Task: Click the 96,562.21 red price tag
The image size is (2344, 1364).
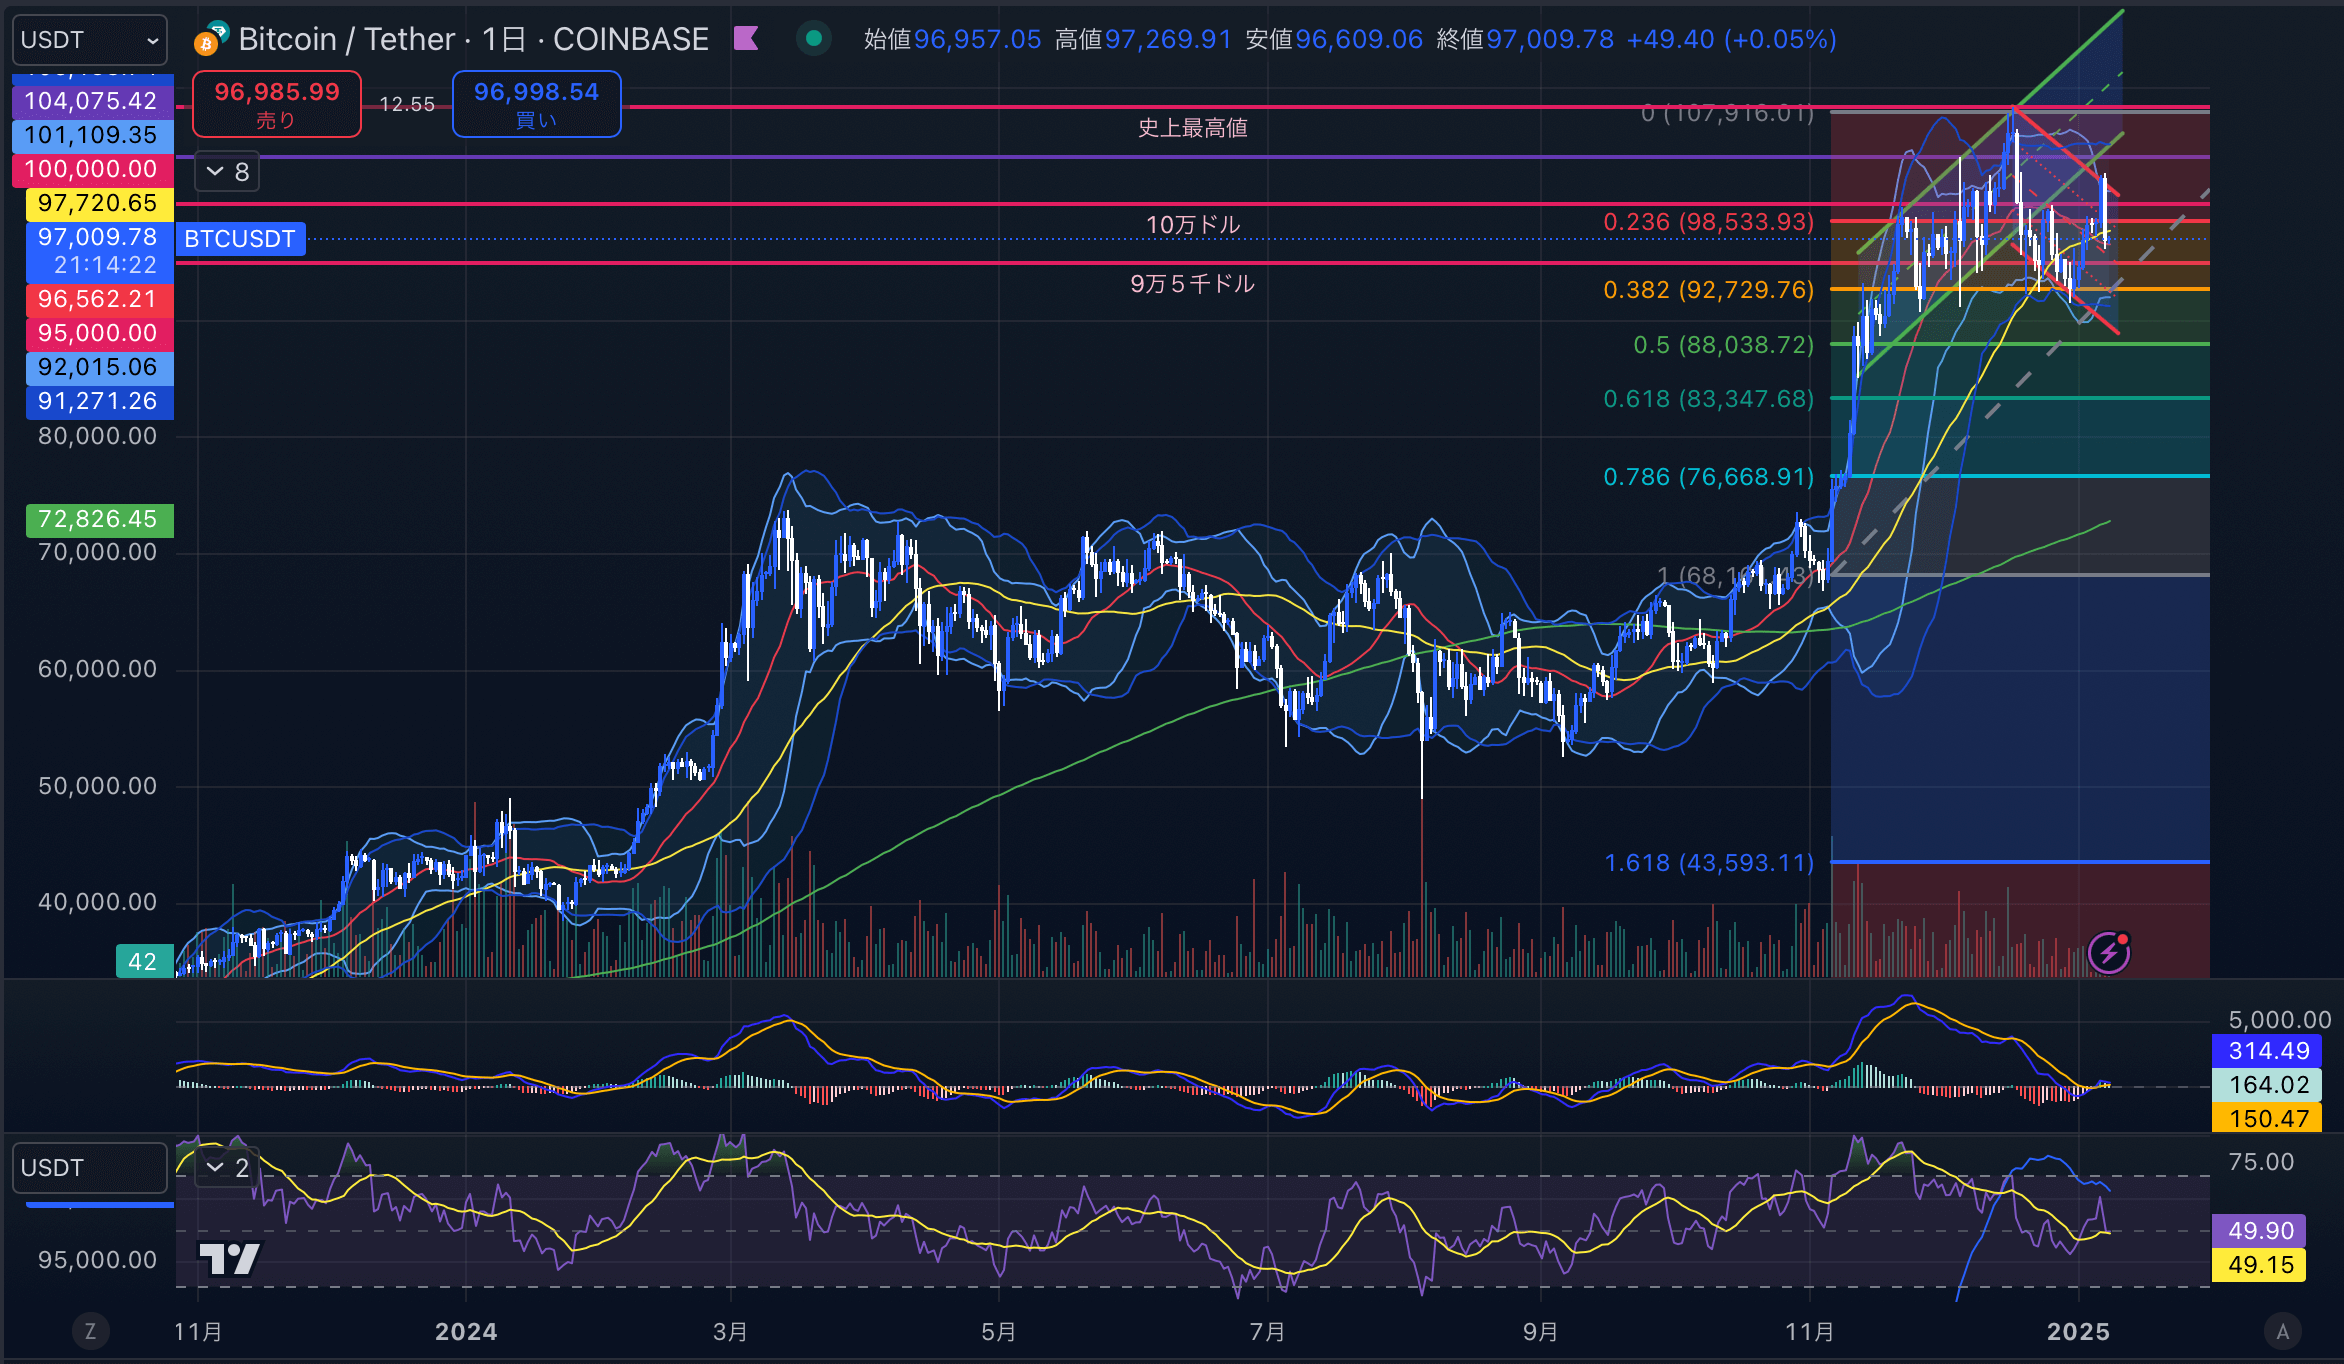Action: point(98,299)
